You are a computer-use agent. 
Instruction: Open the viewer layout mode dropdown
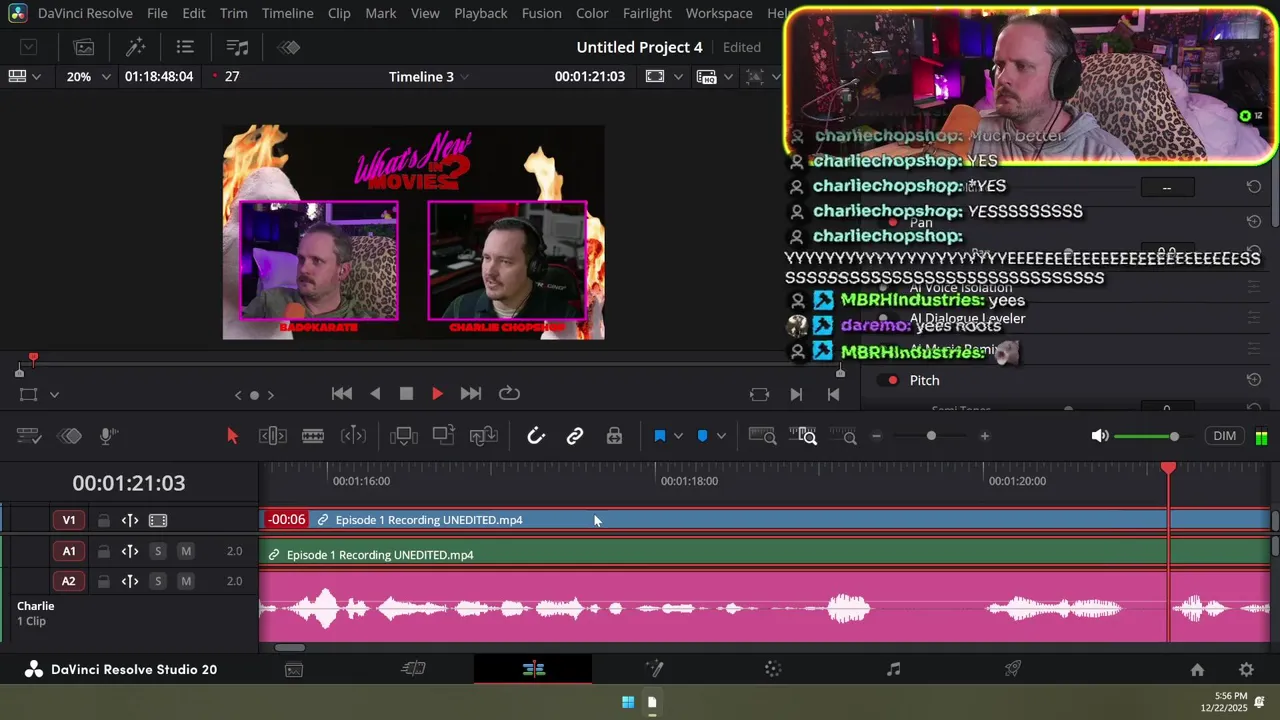25,76
